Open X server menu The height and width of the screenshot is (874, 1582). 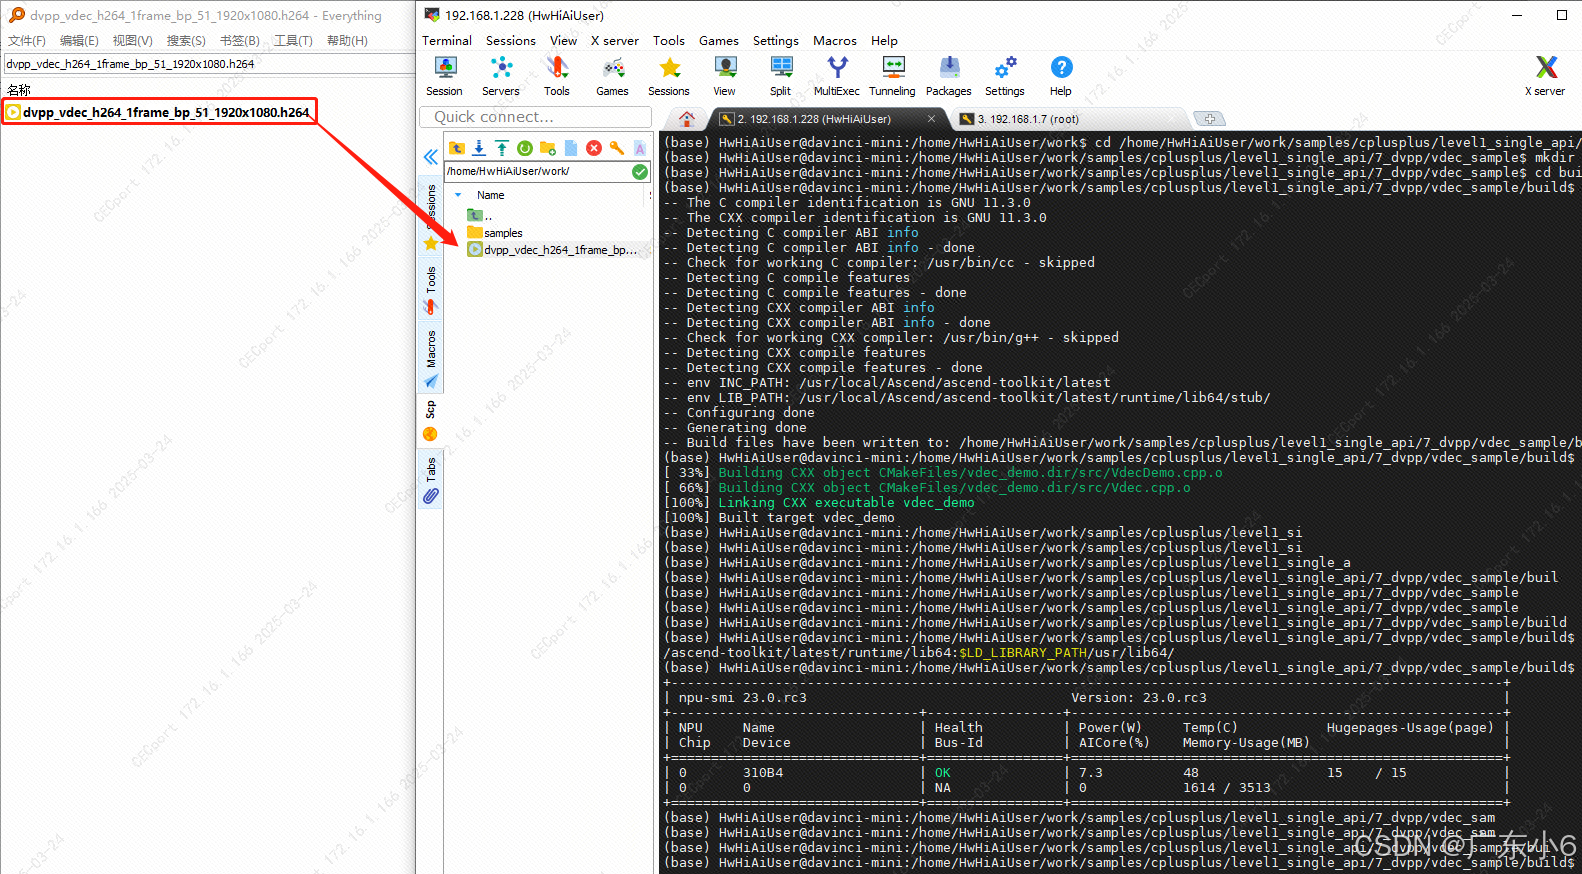615,41
